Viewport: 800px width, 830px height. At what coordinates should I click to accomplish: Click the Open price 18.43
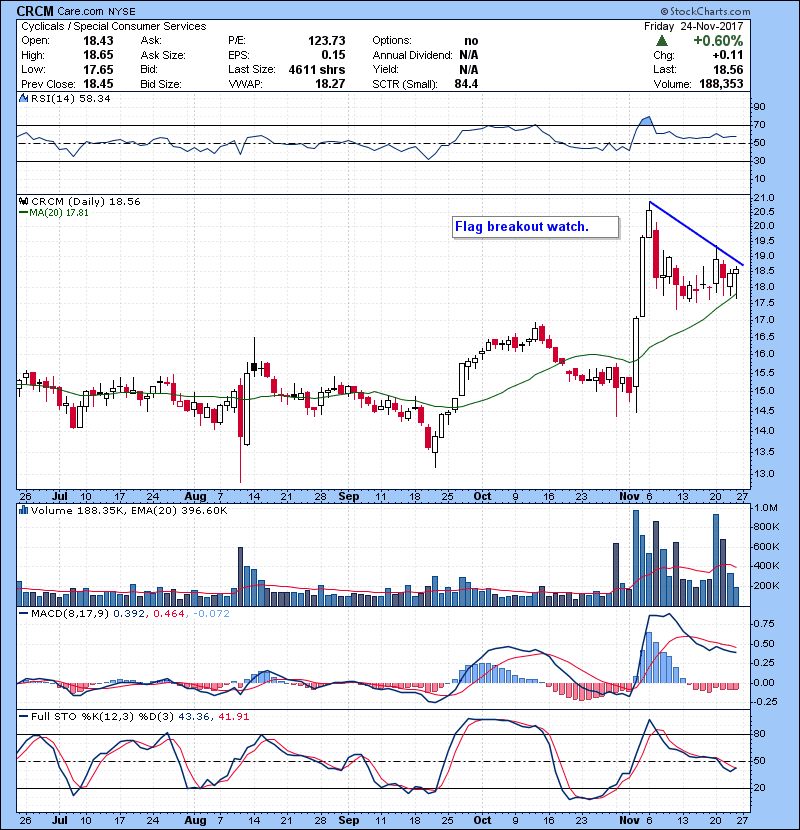coord(98,41)
